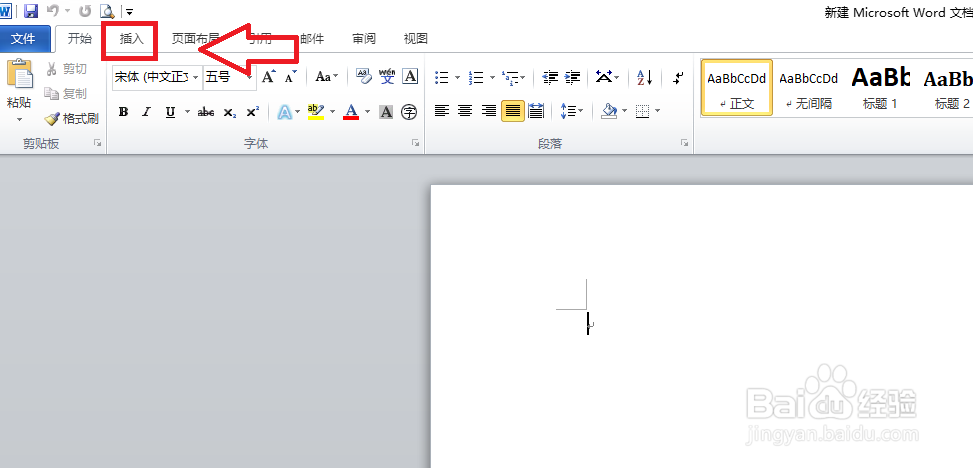
Task: Click the Save icon in quick access toolbar
Action: pos(31,11)
